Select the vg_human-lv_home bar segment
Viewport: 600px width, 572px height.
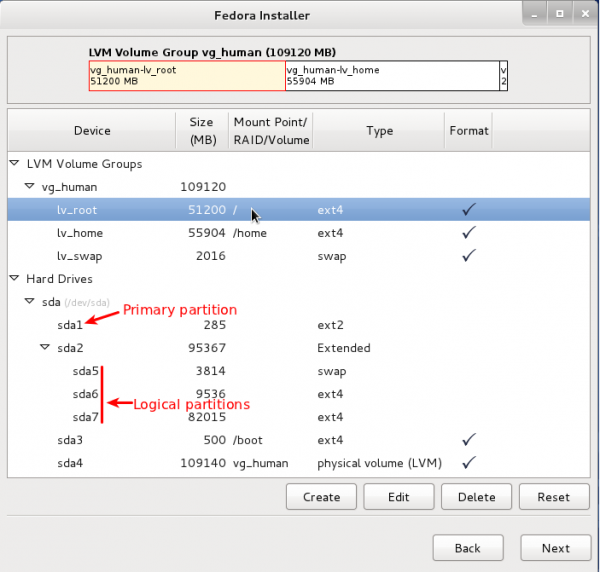point(392,76)
